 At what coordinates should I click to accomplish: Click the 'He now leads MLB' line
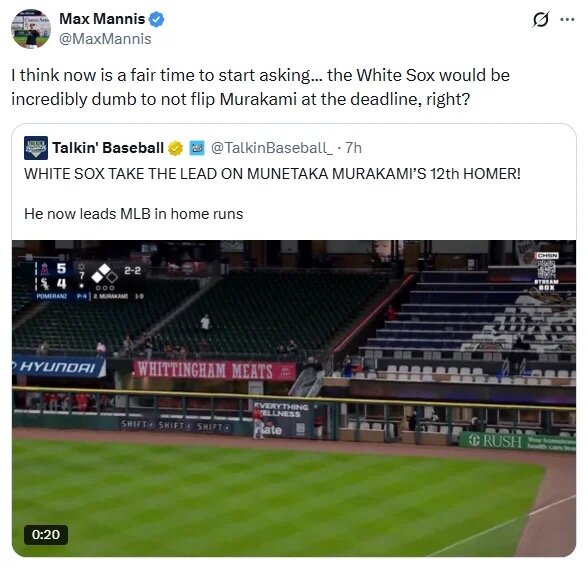point(134,214)
